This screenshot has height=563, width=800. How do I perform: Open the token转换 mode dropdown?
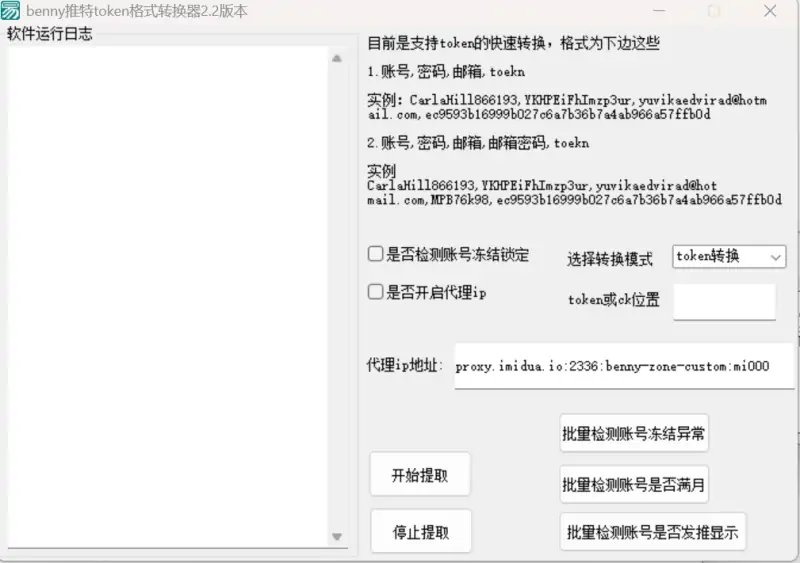(729, 257)
